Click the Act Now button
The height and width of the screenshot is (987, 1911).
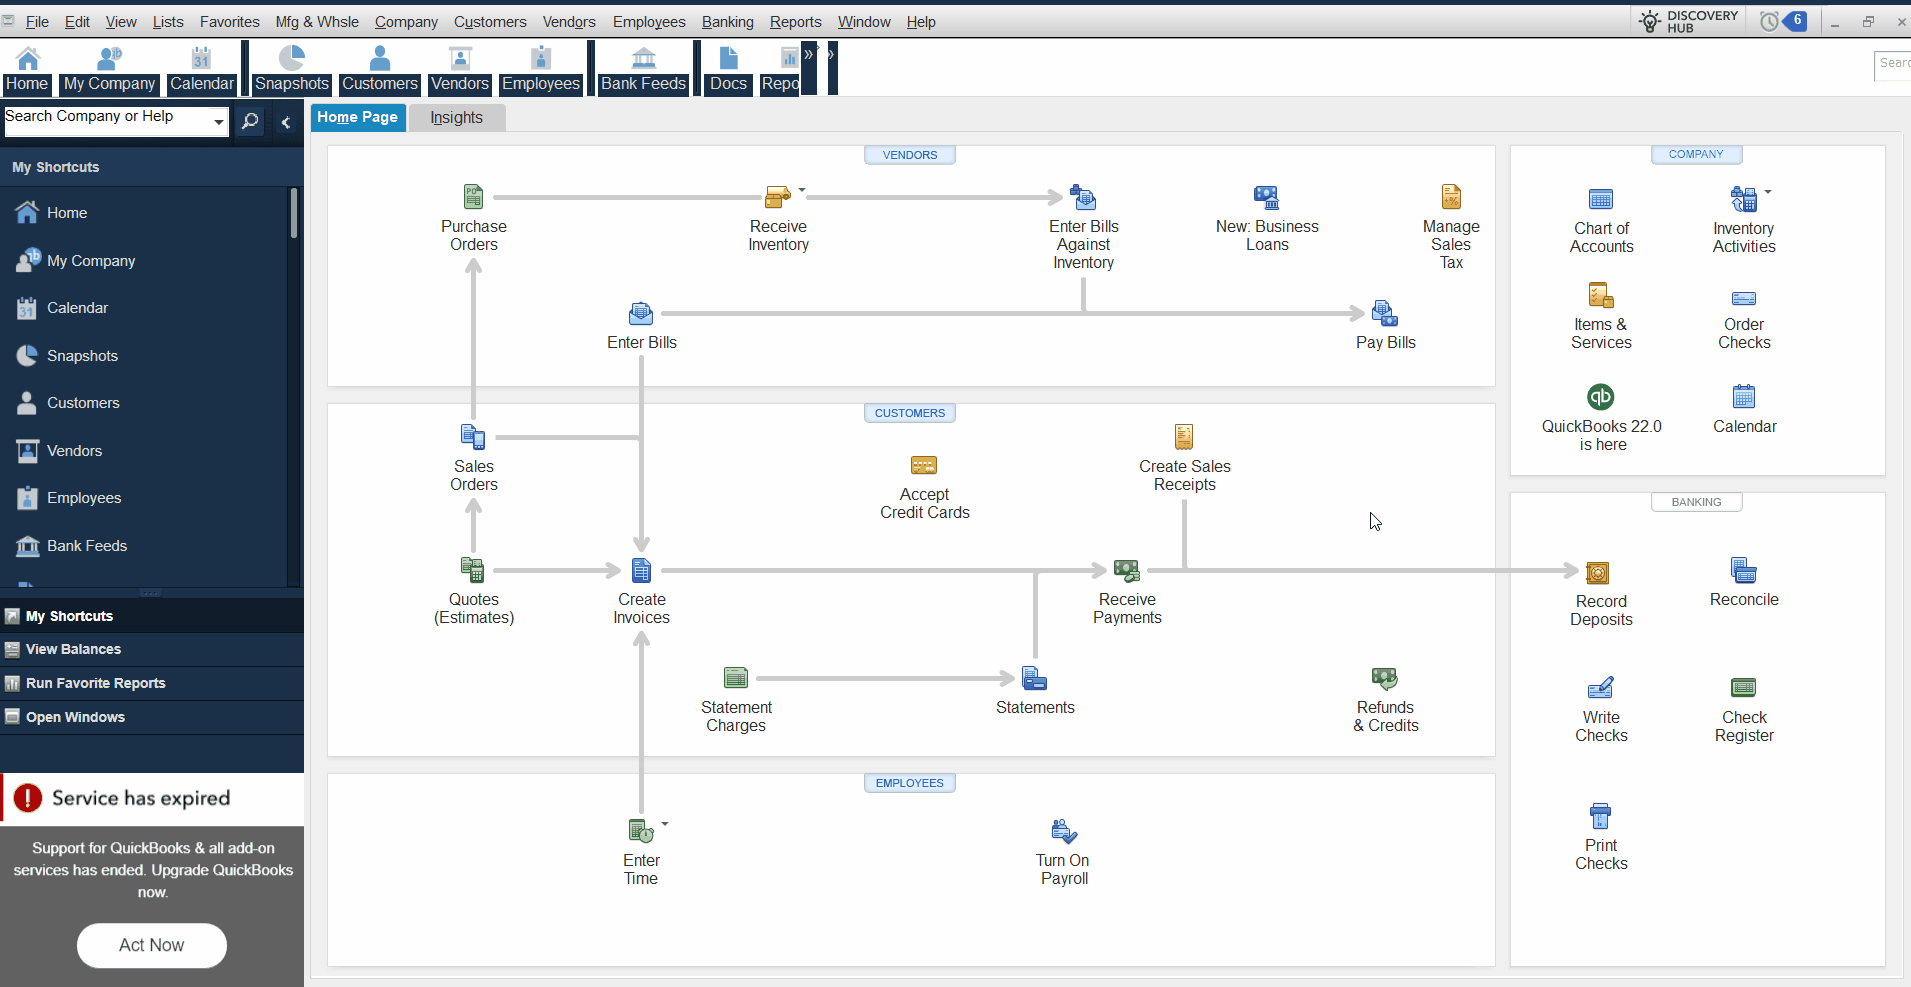(x=152, y=945)
